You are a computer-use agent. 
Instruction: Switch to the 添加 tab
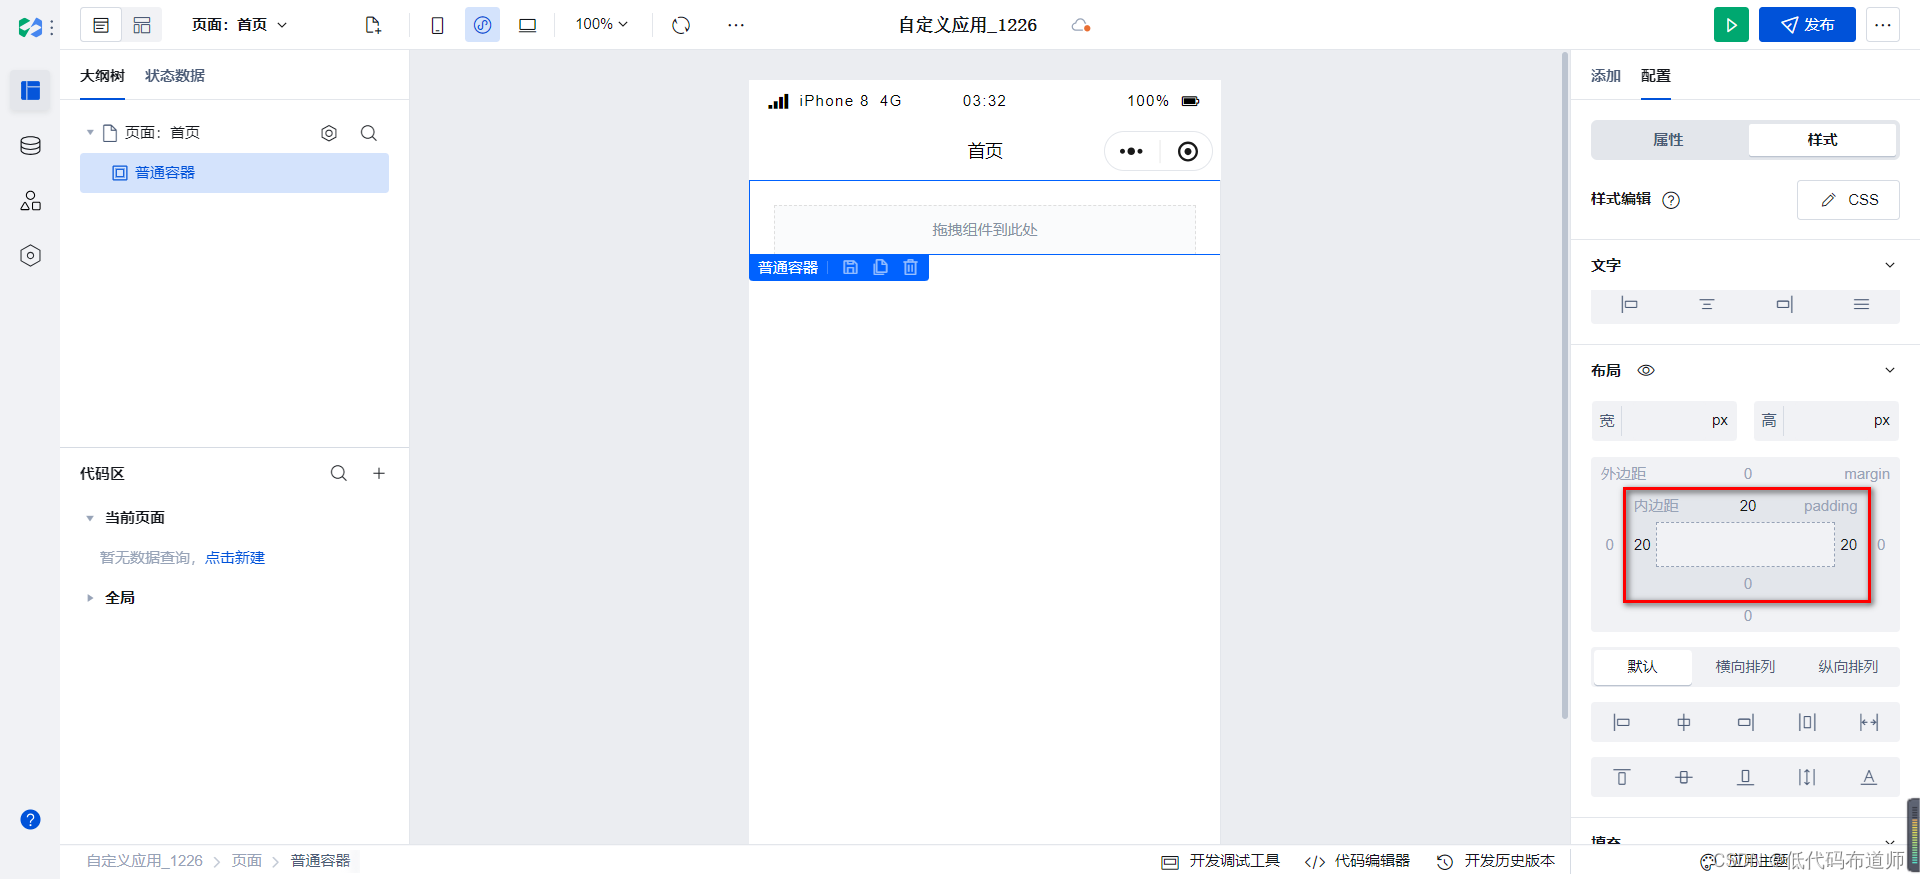[x=1606, y=76]
